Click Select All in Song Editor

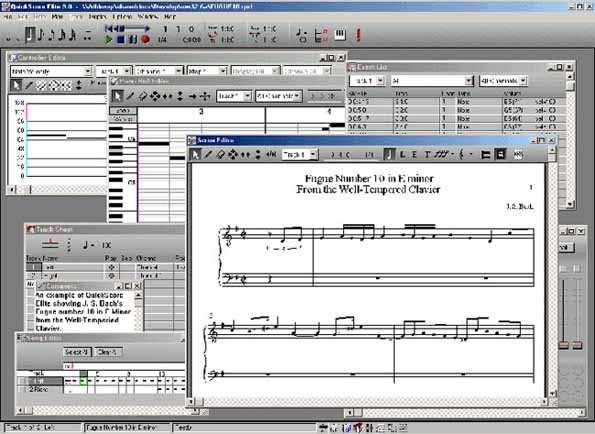coord(77,352)
